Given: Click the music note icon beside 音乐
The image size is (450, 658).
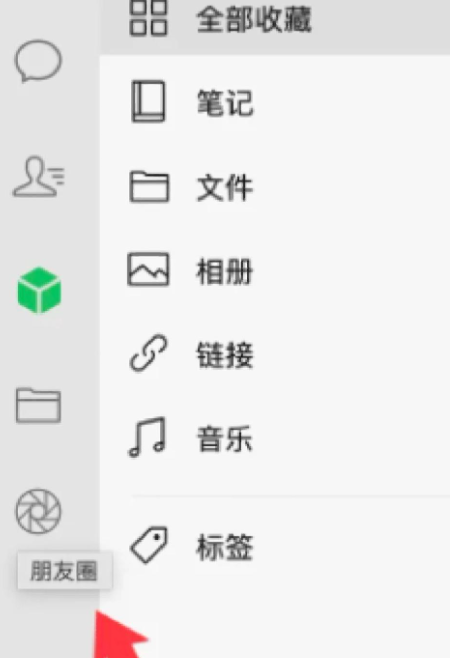Looking at the screenshot, I should pos(147,437).
